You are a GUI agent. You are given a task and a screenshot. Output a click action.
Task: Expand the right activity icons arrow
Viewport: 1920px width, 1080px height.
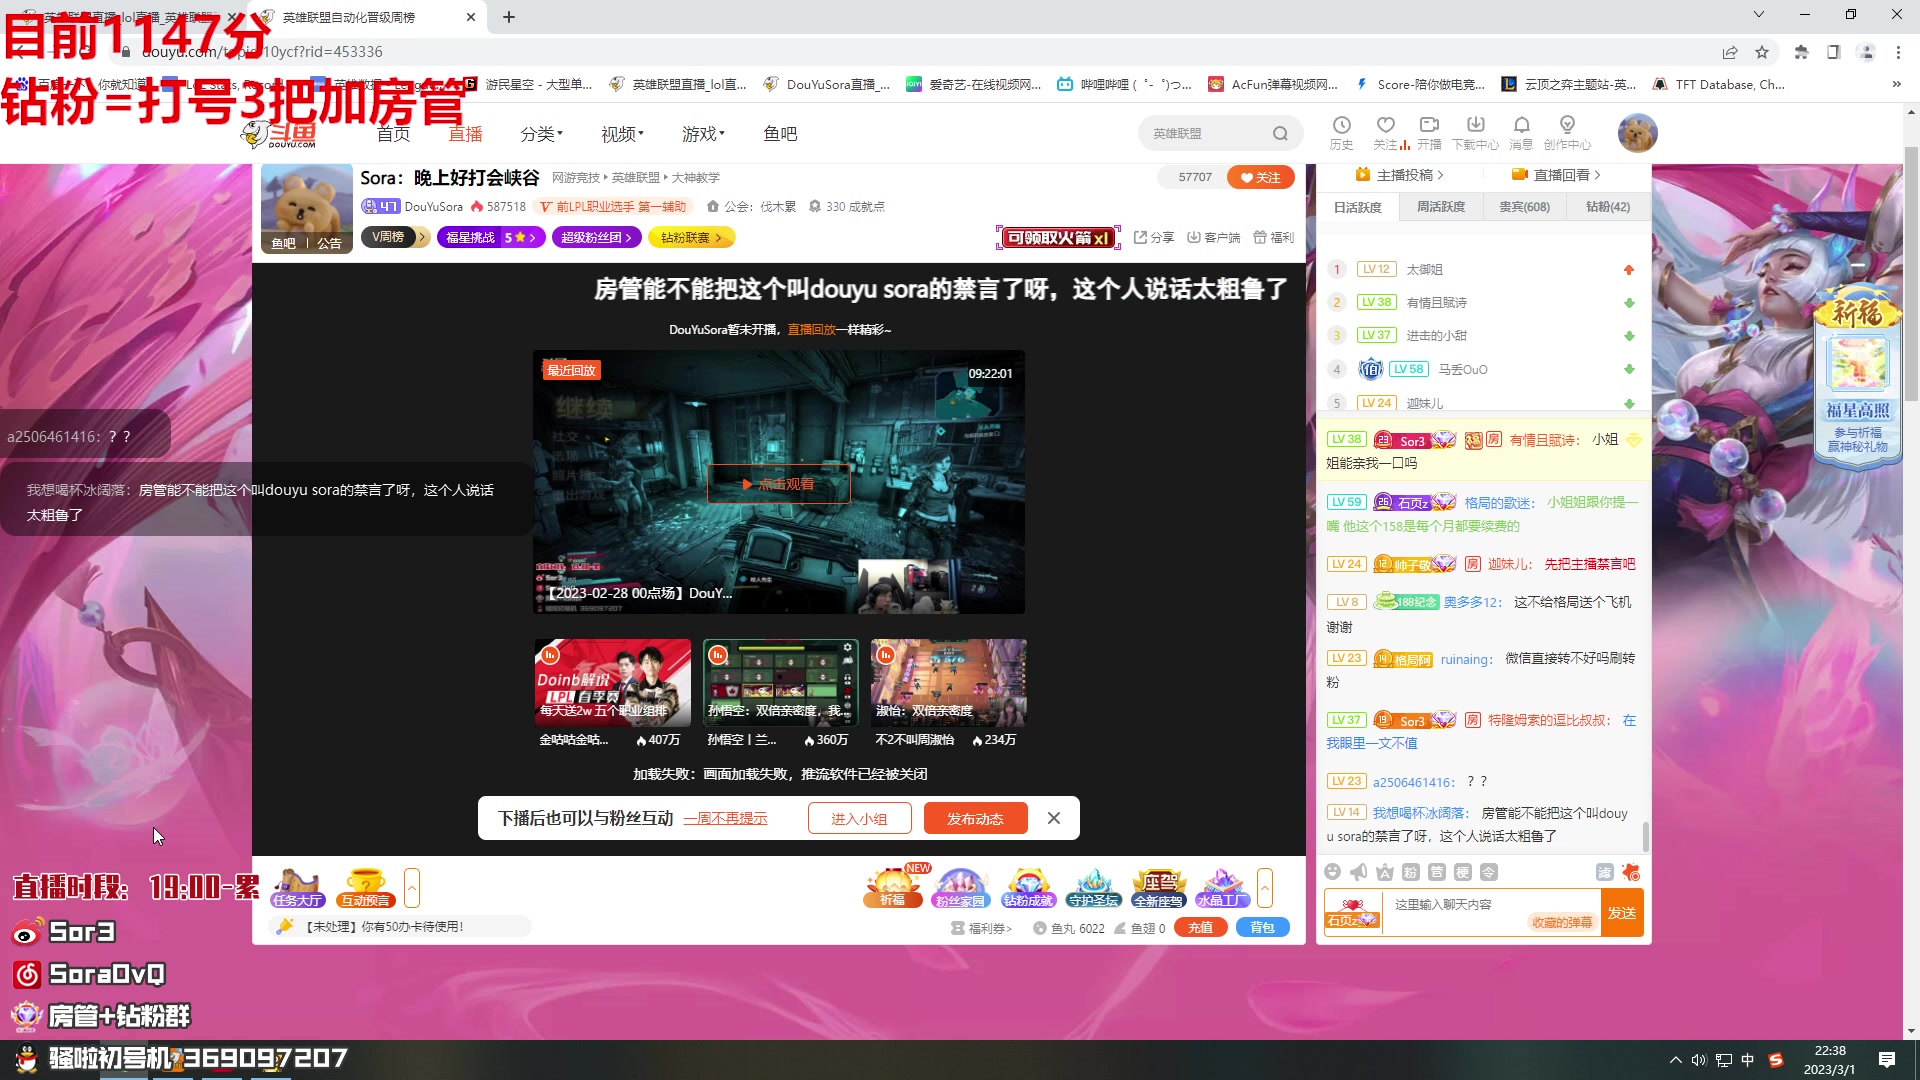pos(1265,888)
